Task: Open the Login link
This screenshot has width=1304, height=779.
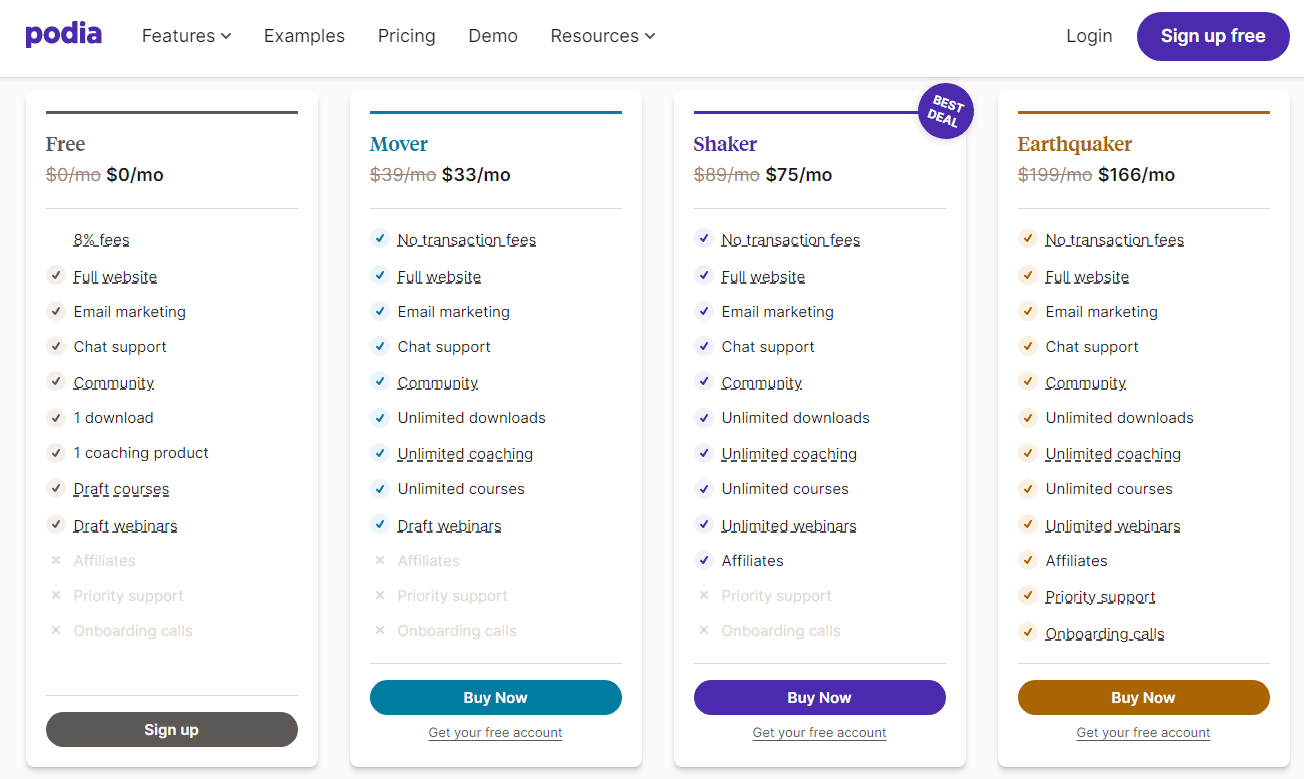Action: pos(1089,36)
